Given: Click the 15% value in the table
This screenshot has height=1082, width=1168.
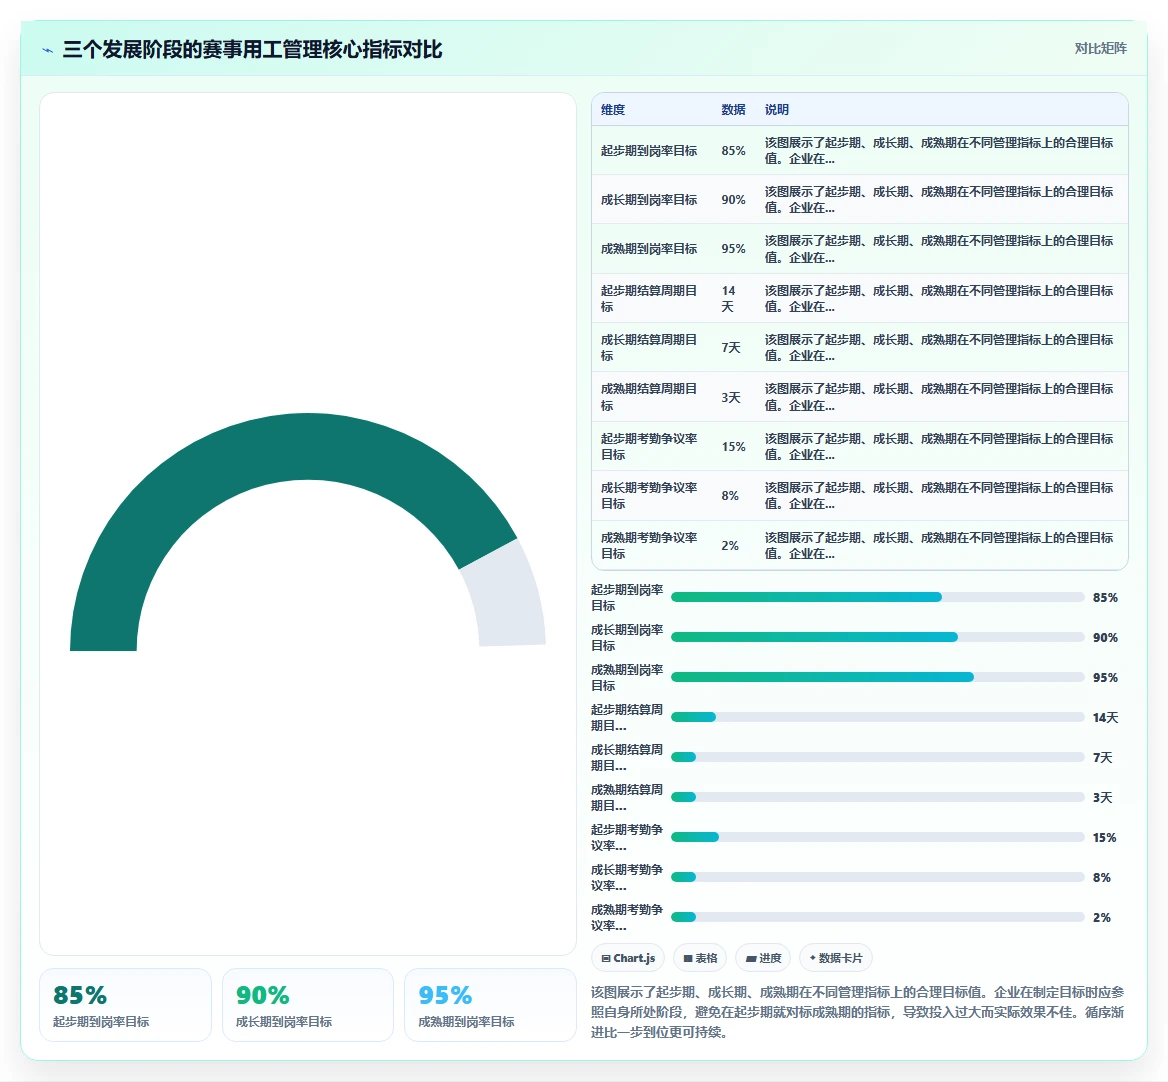Looking at the screenshot, I should pos(733,447).
